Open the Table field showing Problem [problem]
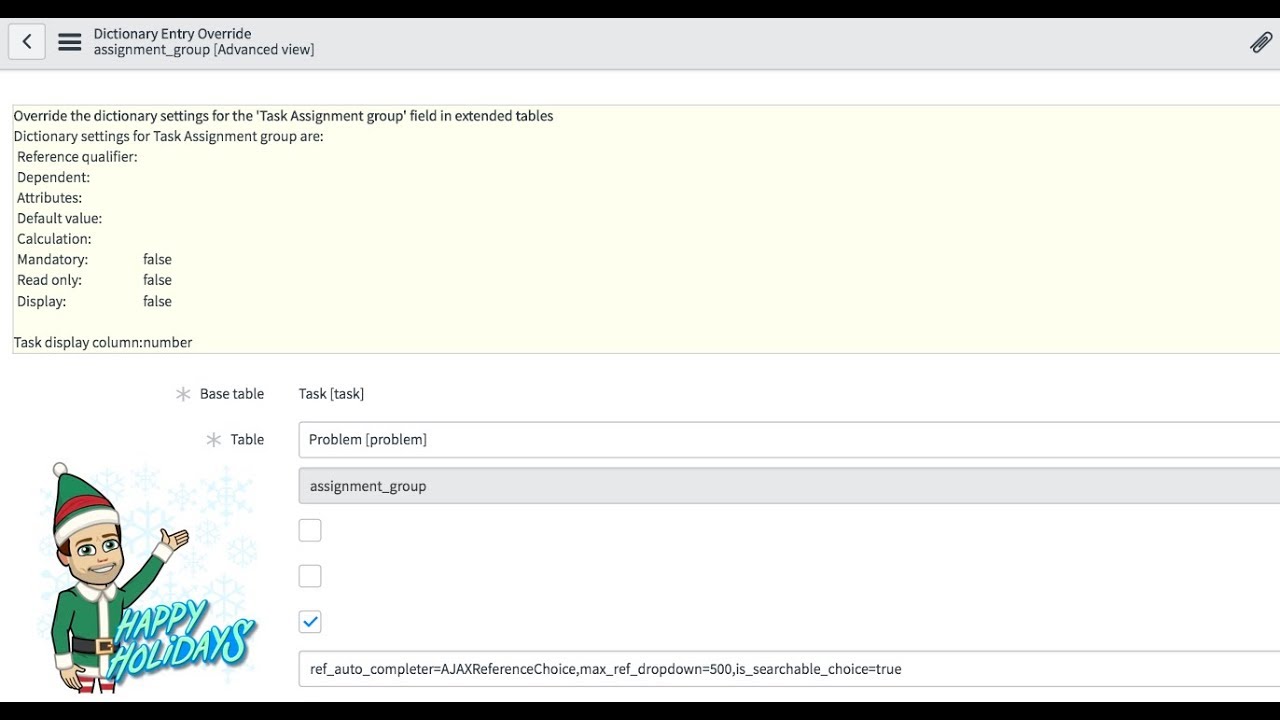 point(789,440)
